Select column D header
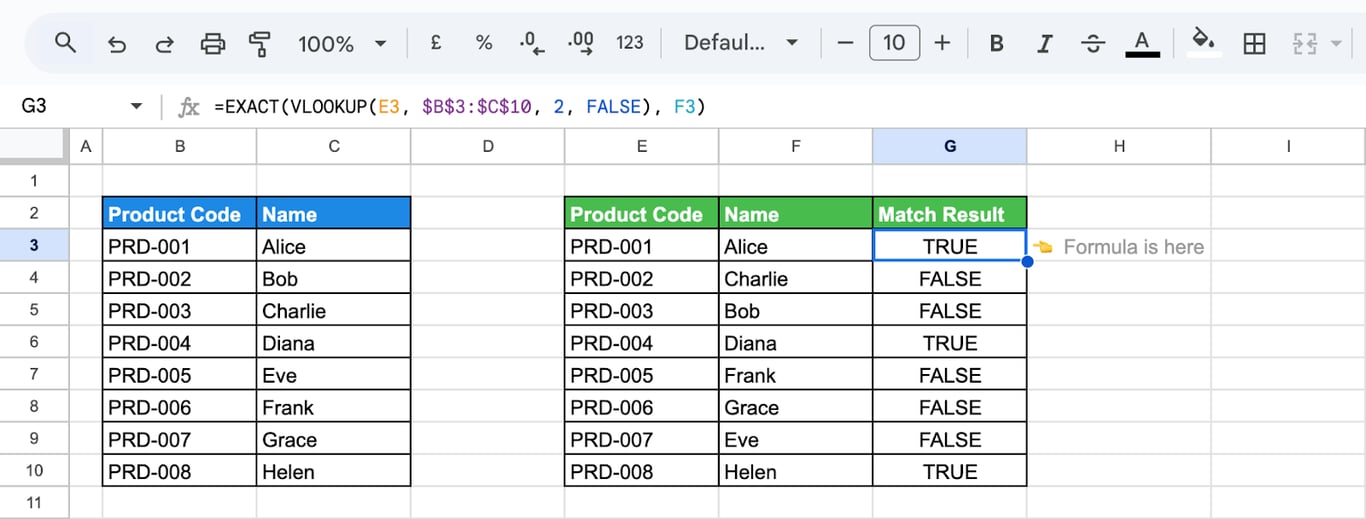The width and height of the screenshot is (1366, 519). [x=488, y=146]
